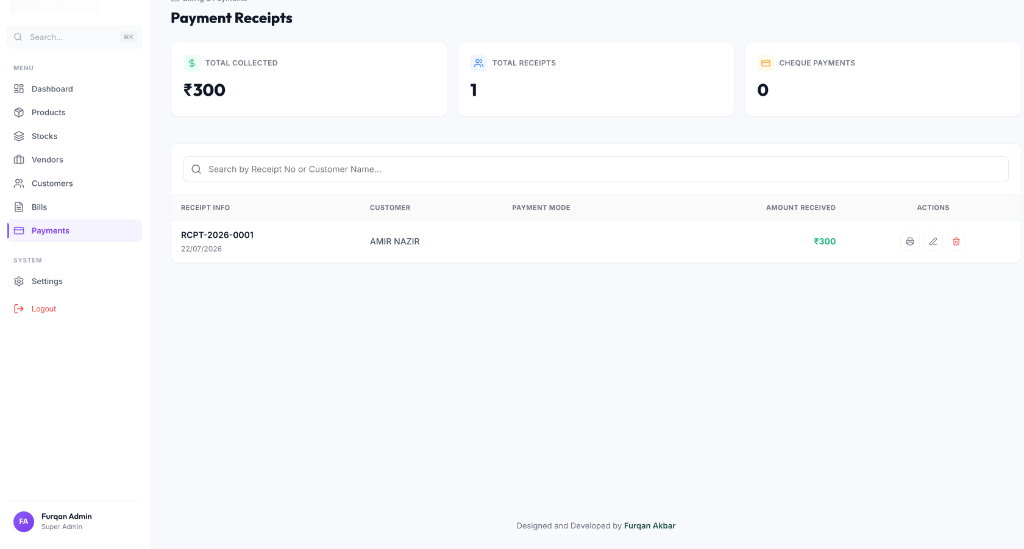Click the Payment Receipts page title

[231, 18]
